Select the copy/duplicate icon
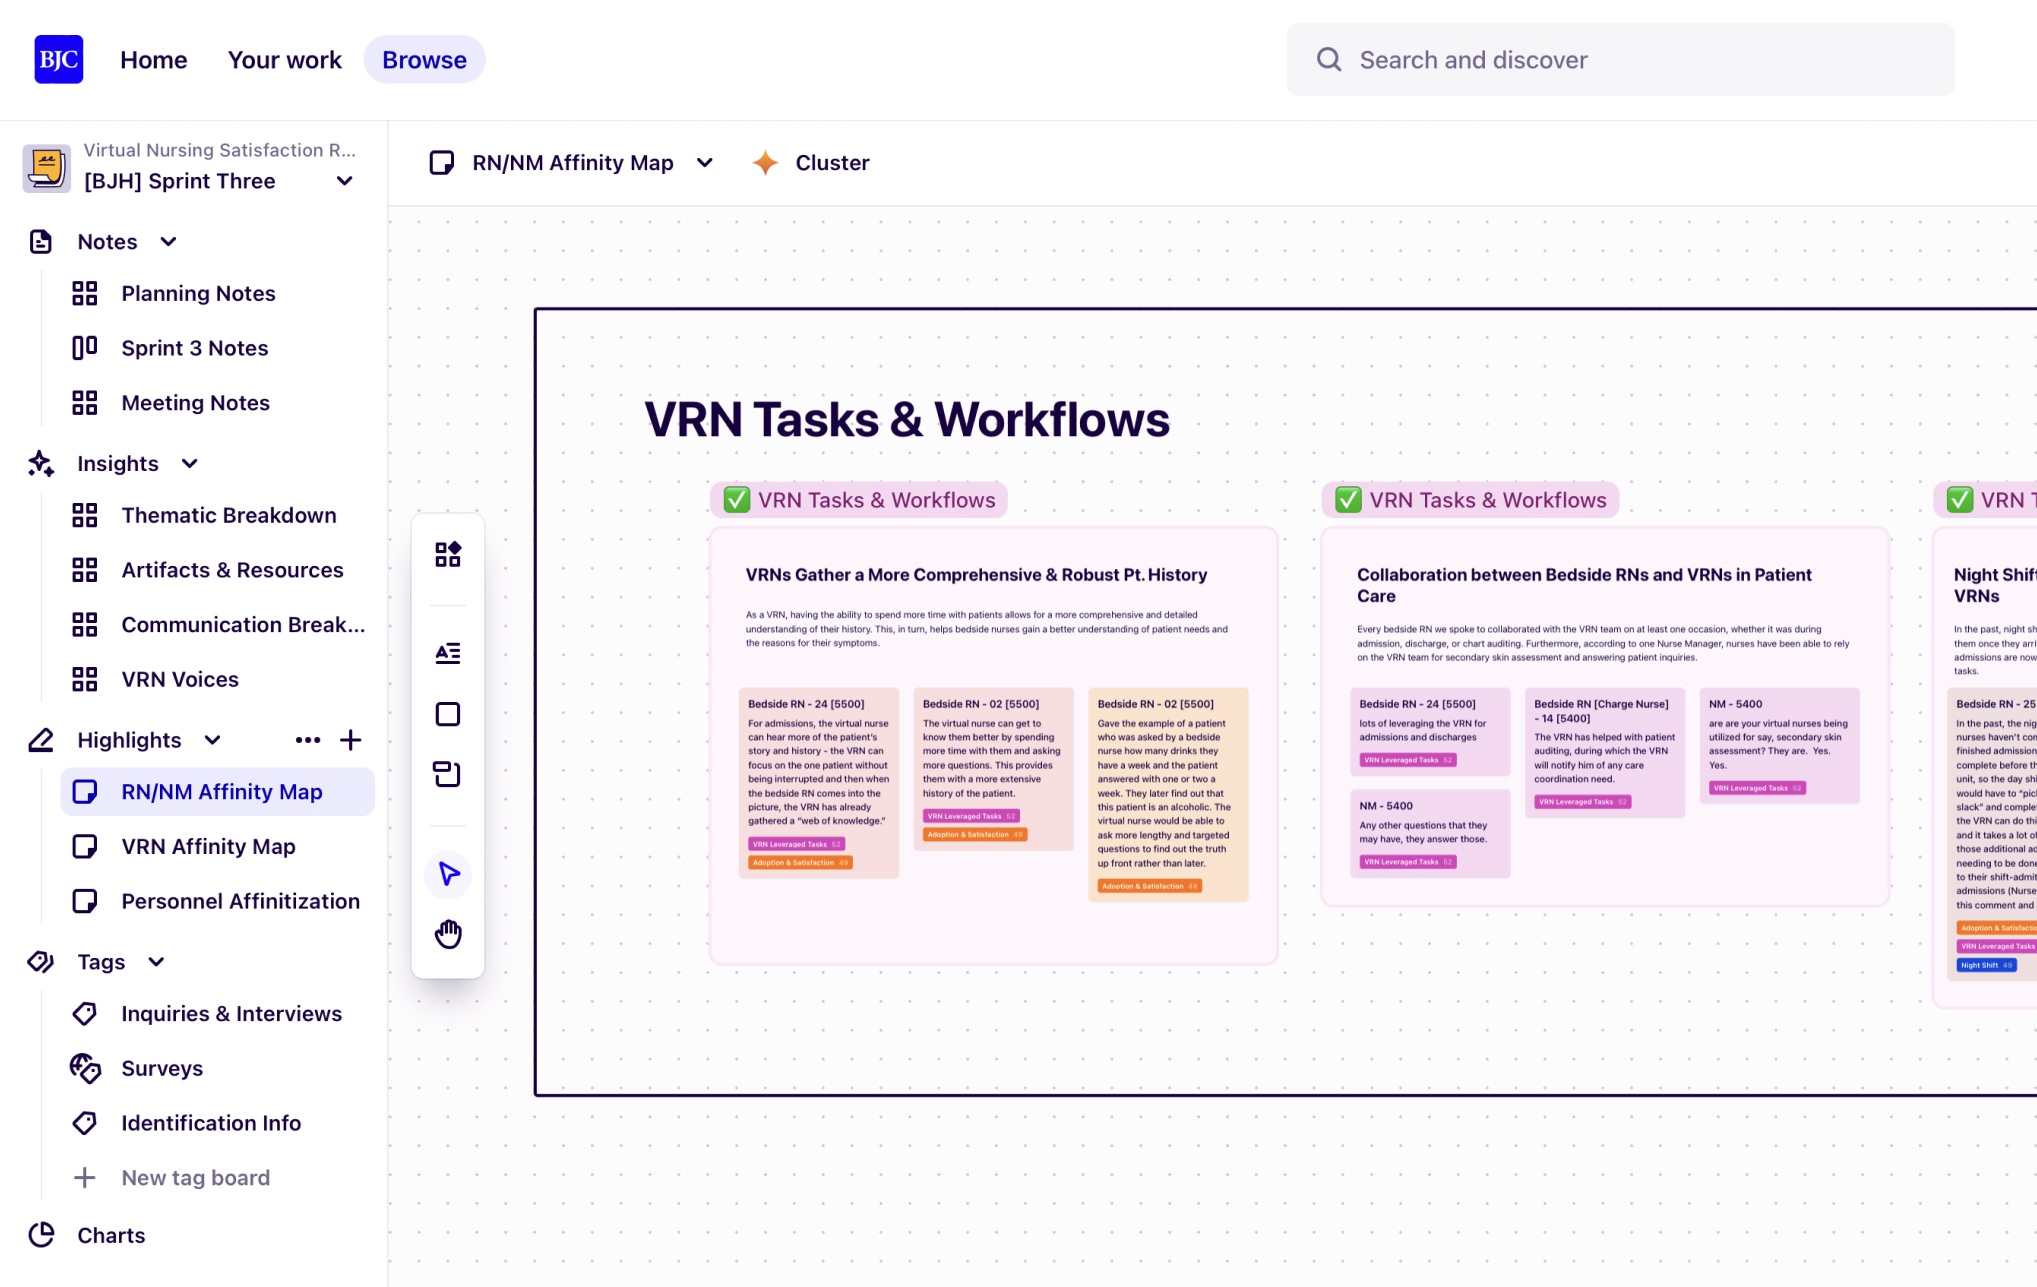The width and height of the screenshot is (2037, 1287). coord(449,774)
